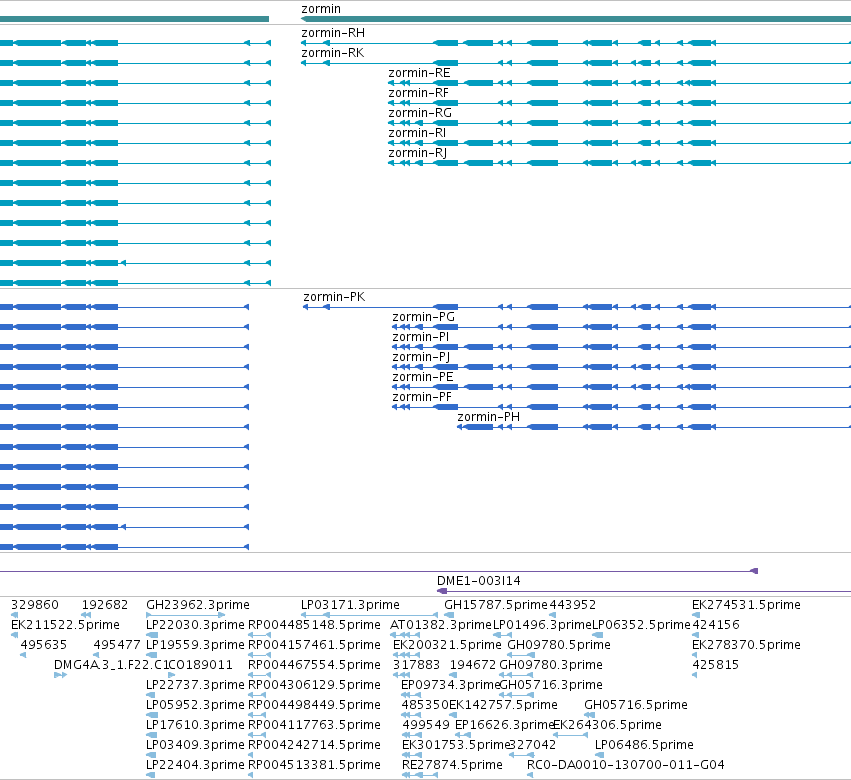Pick the zormin-RI transcript label
851x780 pixels.
coord(417,134)
